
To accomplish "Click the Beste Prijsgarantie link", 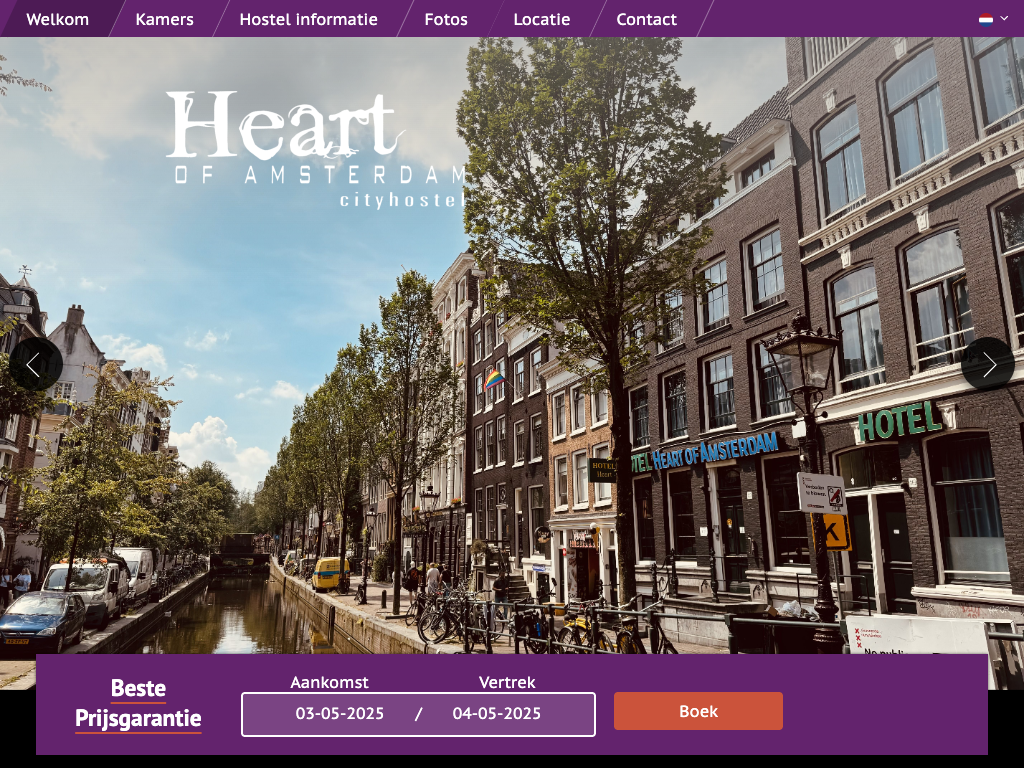I will click(x=138, y=704).
